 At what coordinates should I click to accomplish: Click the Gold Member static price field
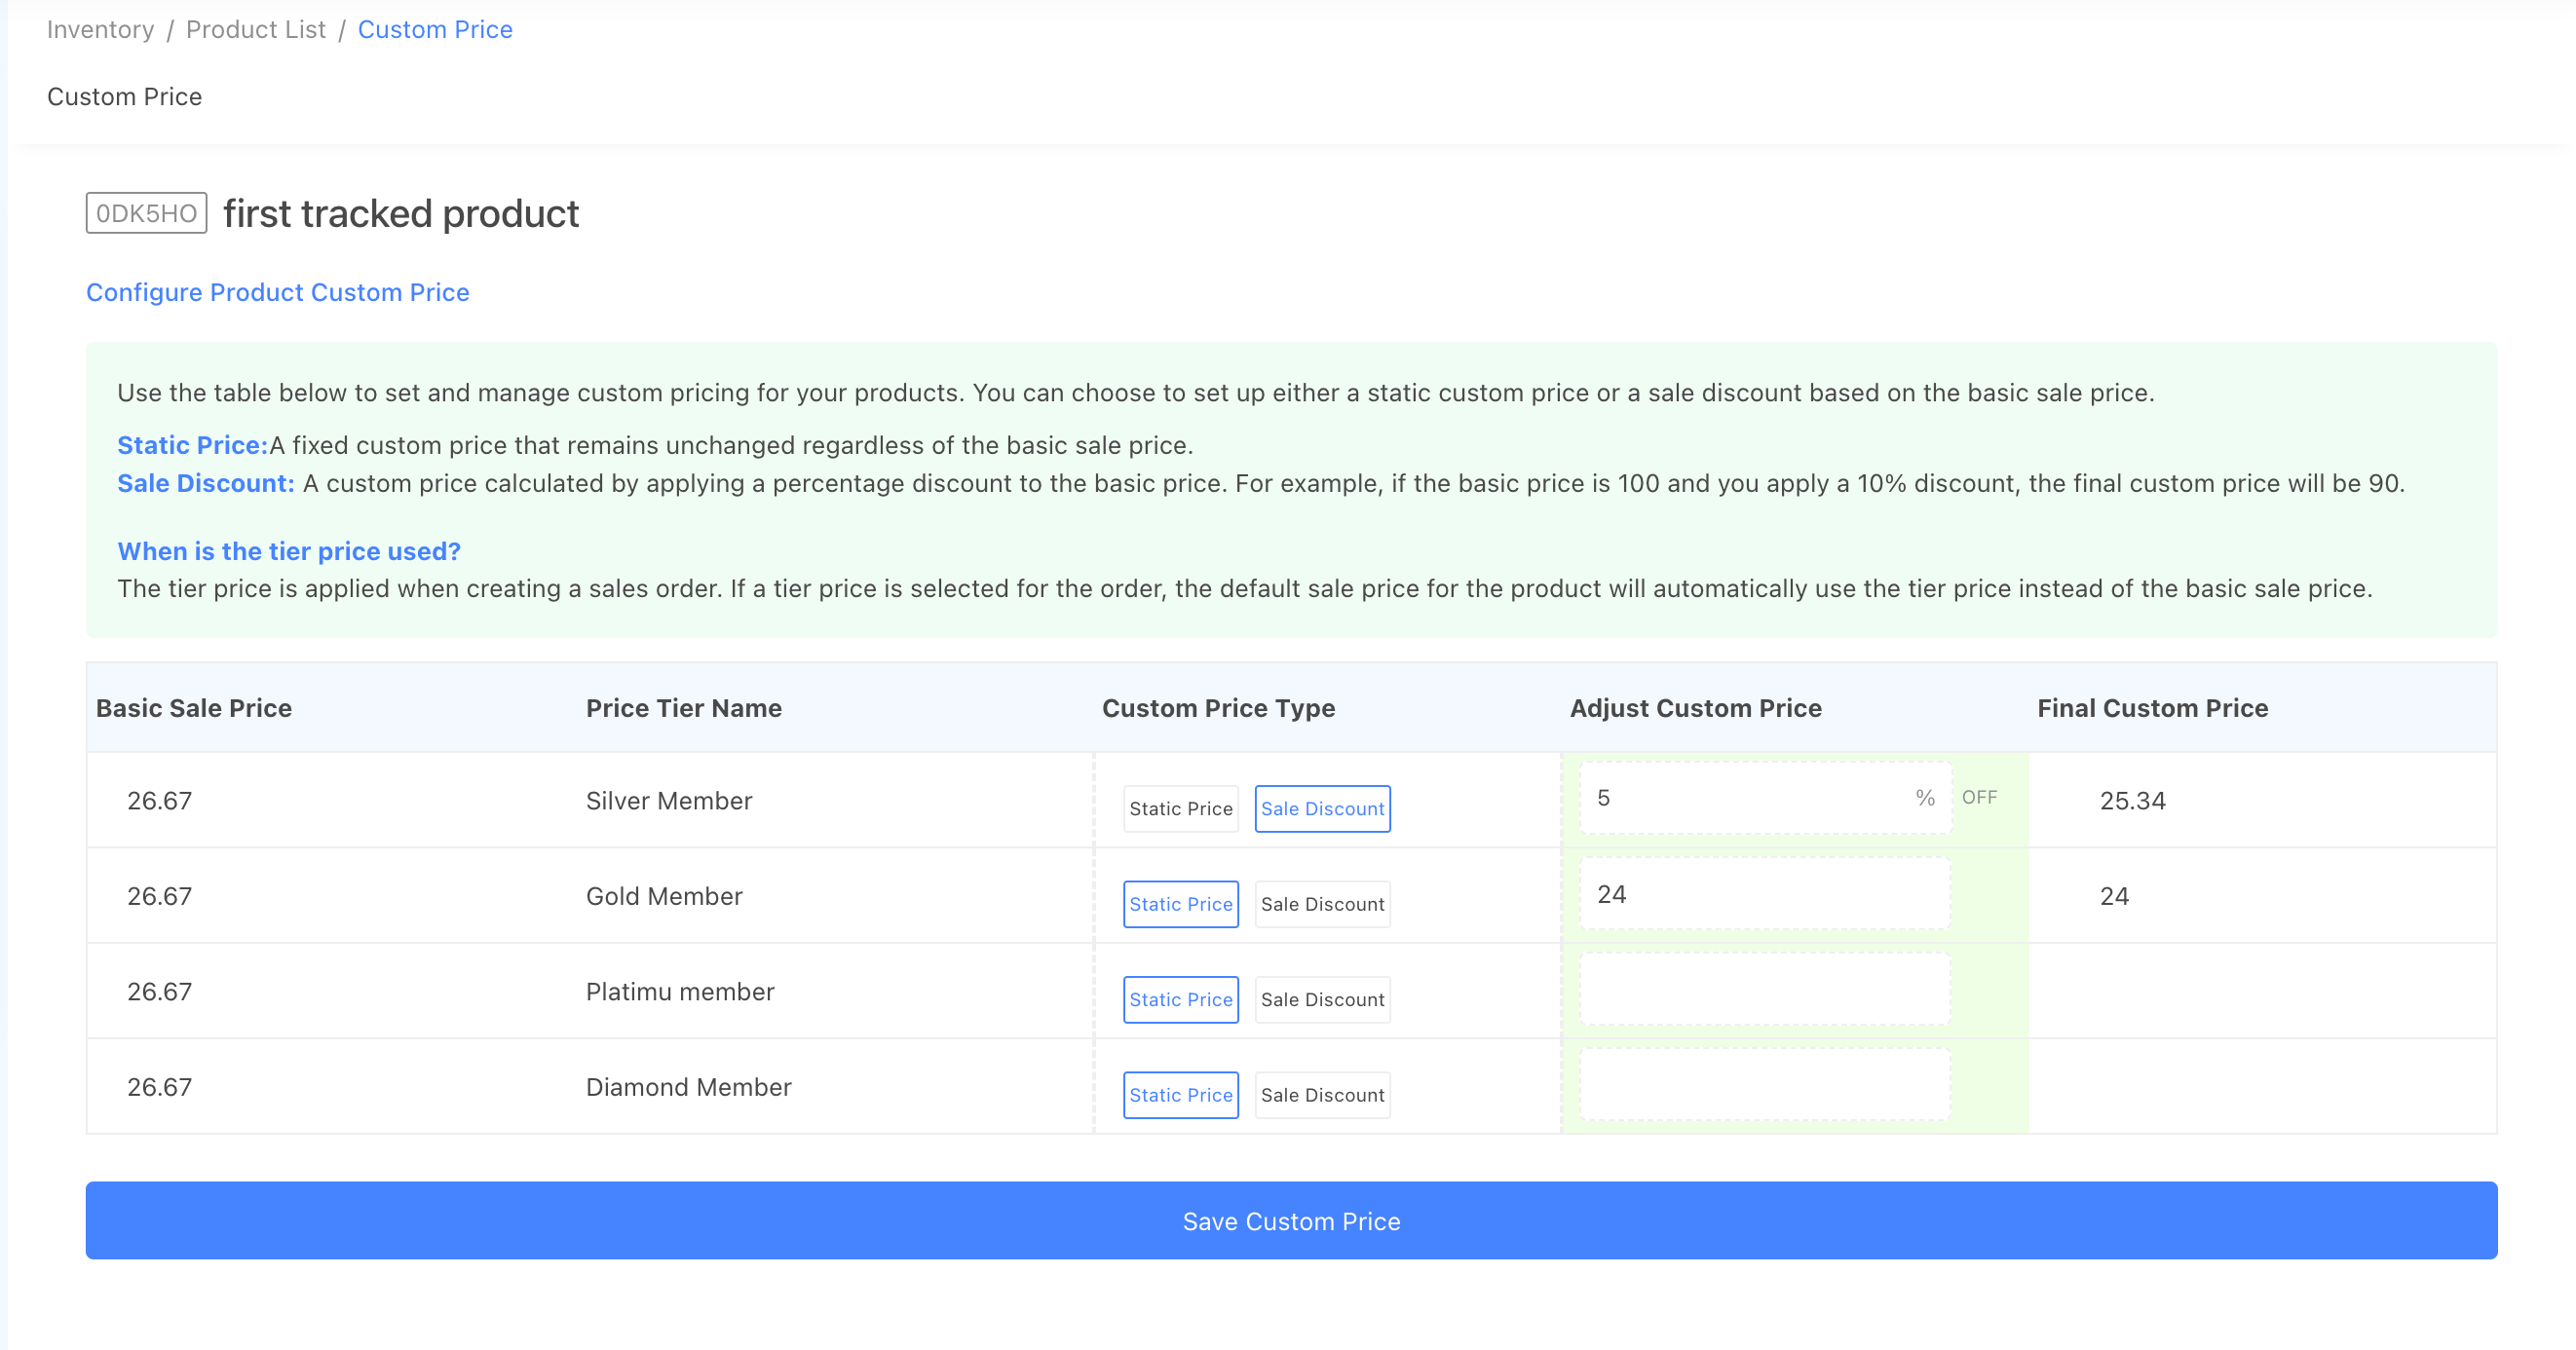pos(1760,893)
